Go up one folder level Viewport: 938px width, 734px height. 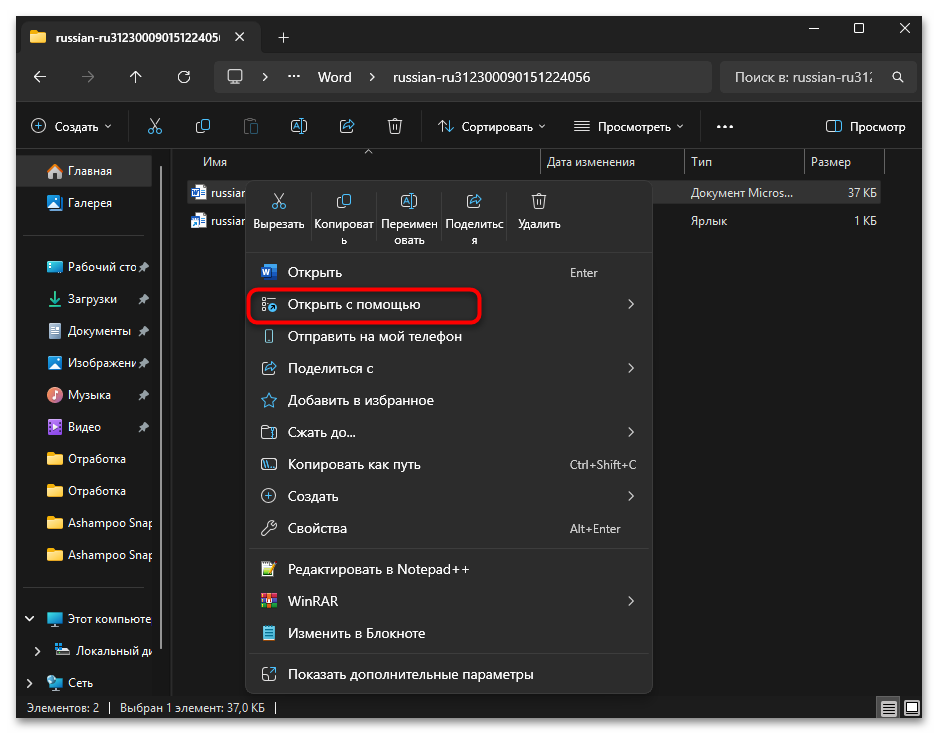click(136, 77)
